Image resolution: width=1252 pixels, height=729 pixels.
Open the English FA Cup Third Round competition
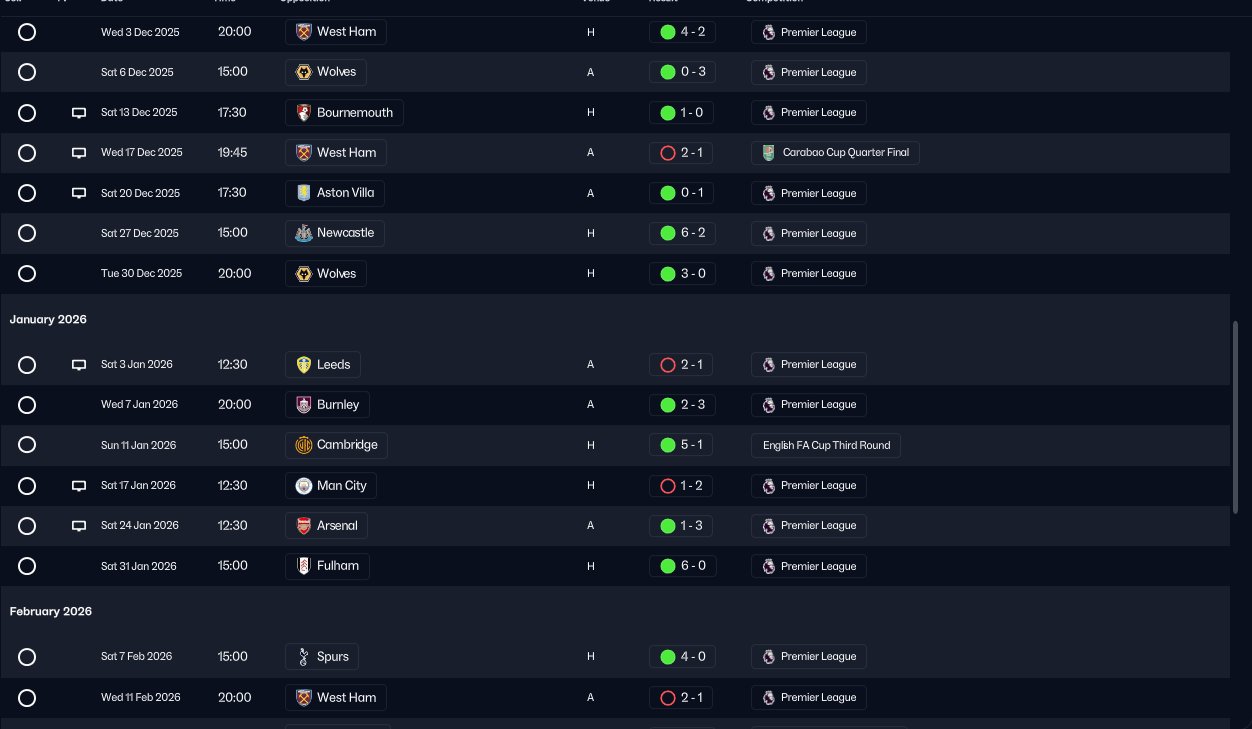click(826, 445)
